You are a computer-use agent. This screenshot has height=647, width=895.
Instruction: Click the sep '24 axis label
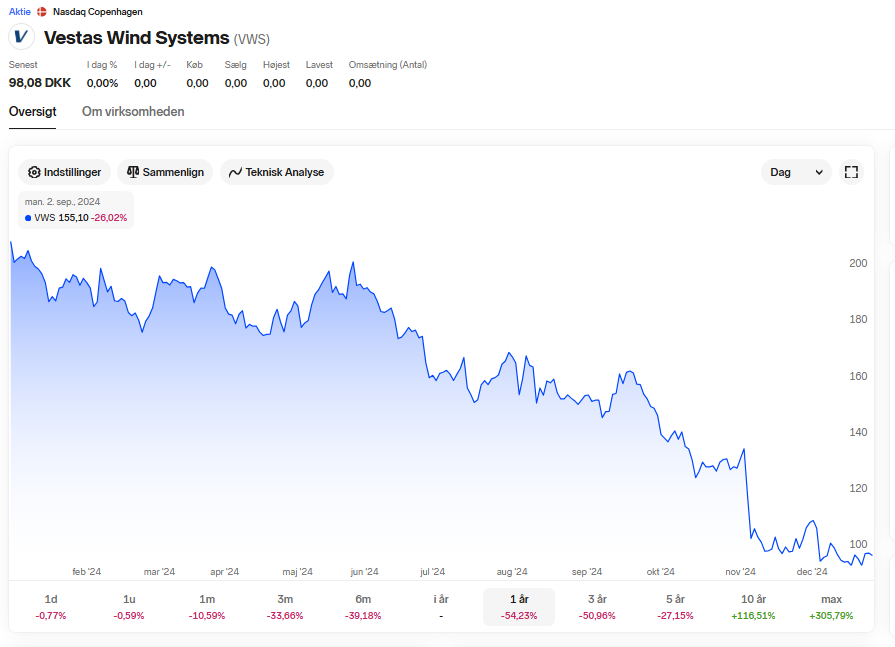tap(587, 572)
